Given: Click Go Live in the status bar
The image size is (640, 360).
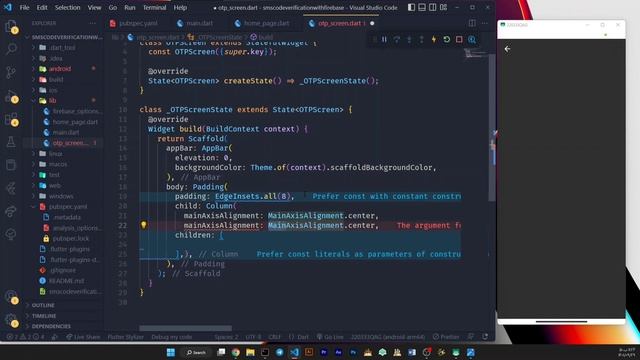Looking at the screenshot, I should (x=330, y=337).
